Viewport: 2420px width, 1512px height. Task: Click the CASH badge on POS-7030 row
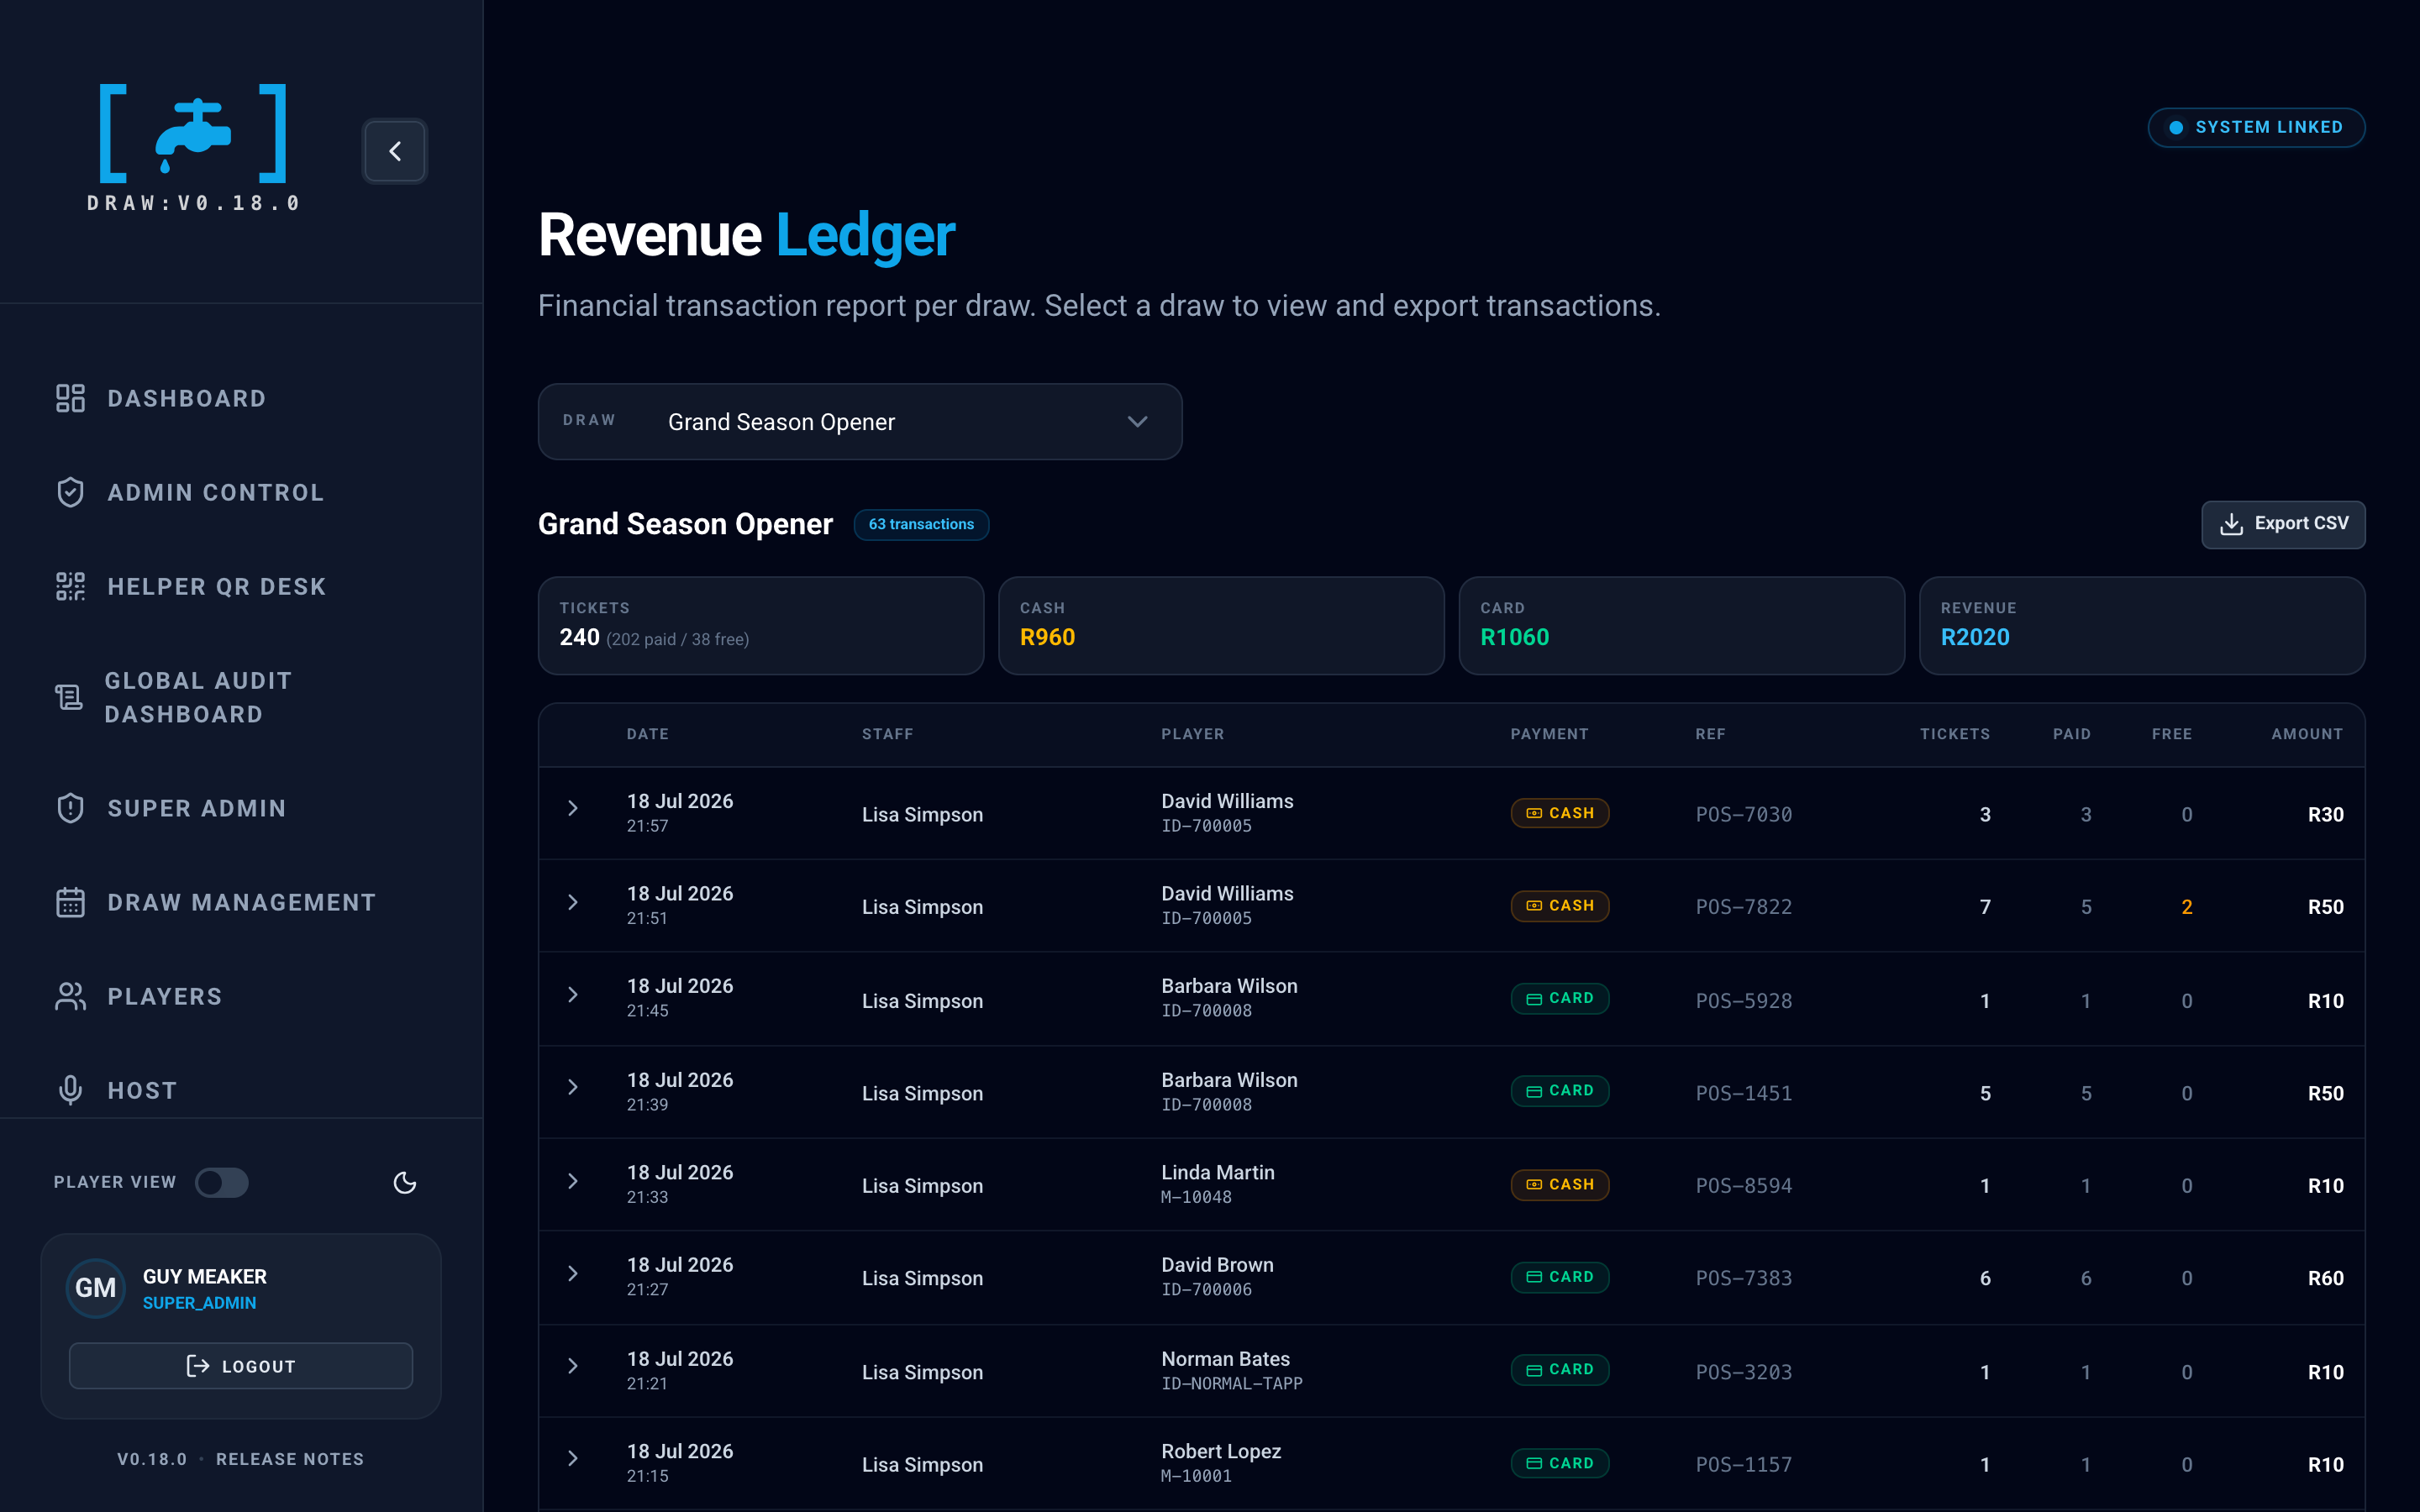click(1560, 813)
